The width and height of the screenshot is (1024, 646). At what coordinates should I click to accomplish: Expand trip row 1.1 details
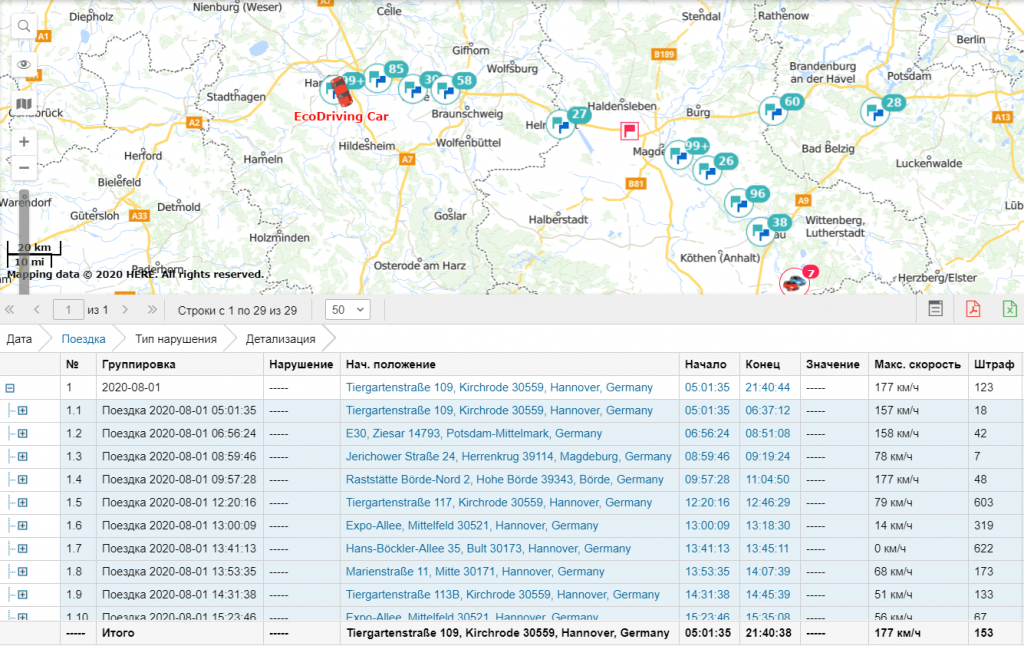click(22, 410)
